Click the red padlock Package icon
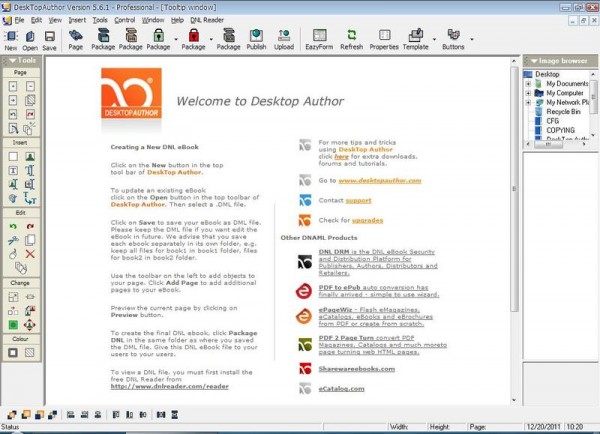This screenshot has height=434, width=600. tap(194, 39)
